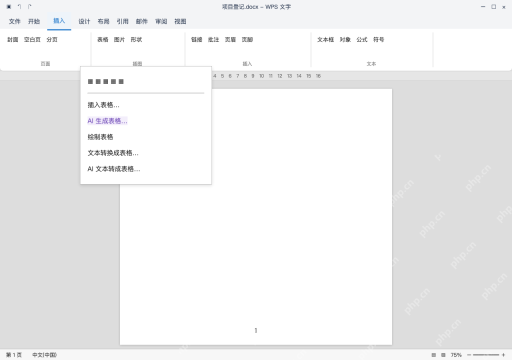Click the zoom out minus button
Image resolution: width=512 pixels, height=360 pixels.
pos(469,355)
